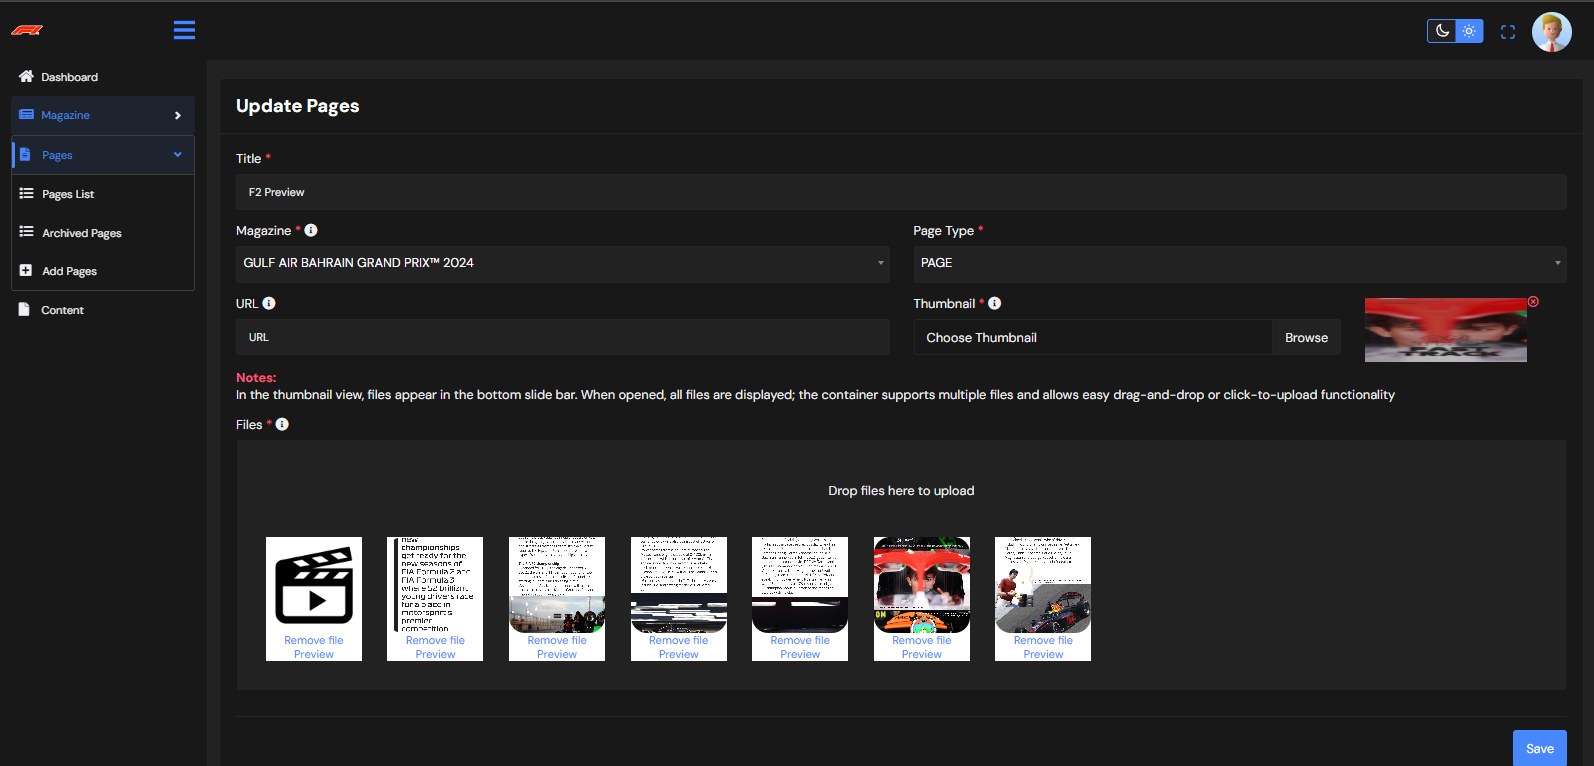Preview the video clapperboard file
This screenshot has width=1594, height=766.
[314, 655]
